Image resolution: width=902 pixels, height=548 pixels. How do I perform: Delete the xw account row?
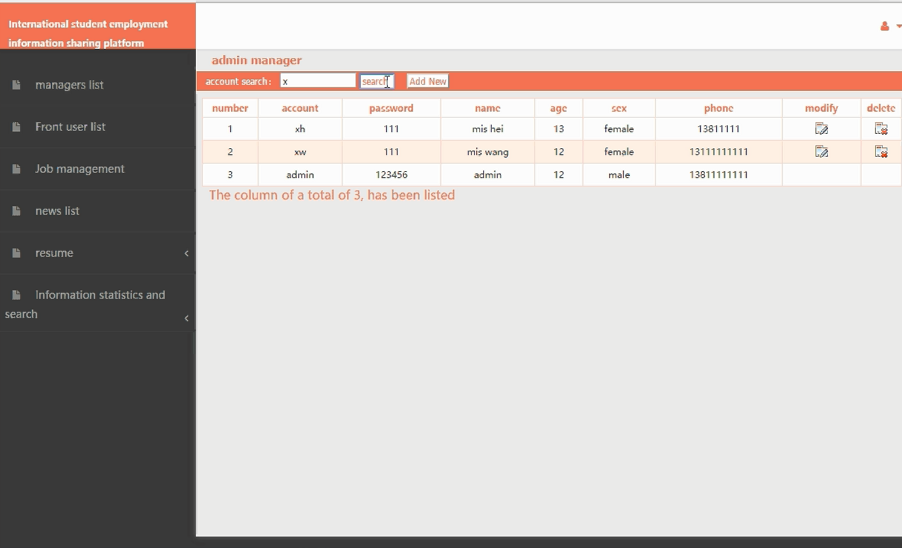tap(881, 152)
